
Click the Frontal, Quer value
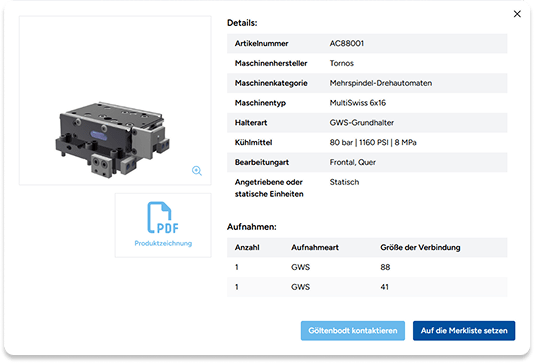pyautogui.click(x=352, y=162)
